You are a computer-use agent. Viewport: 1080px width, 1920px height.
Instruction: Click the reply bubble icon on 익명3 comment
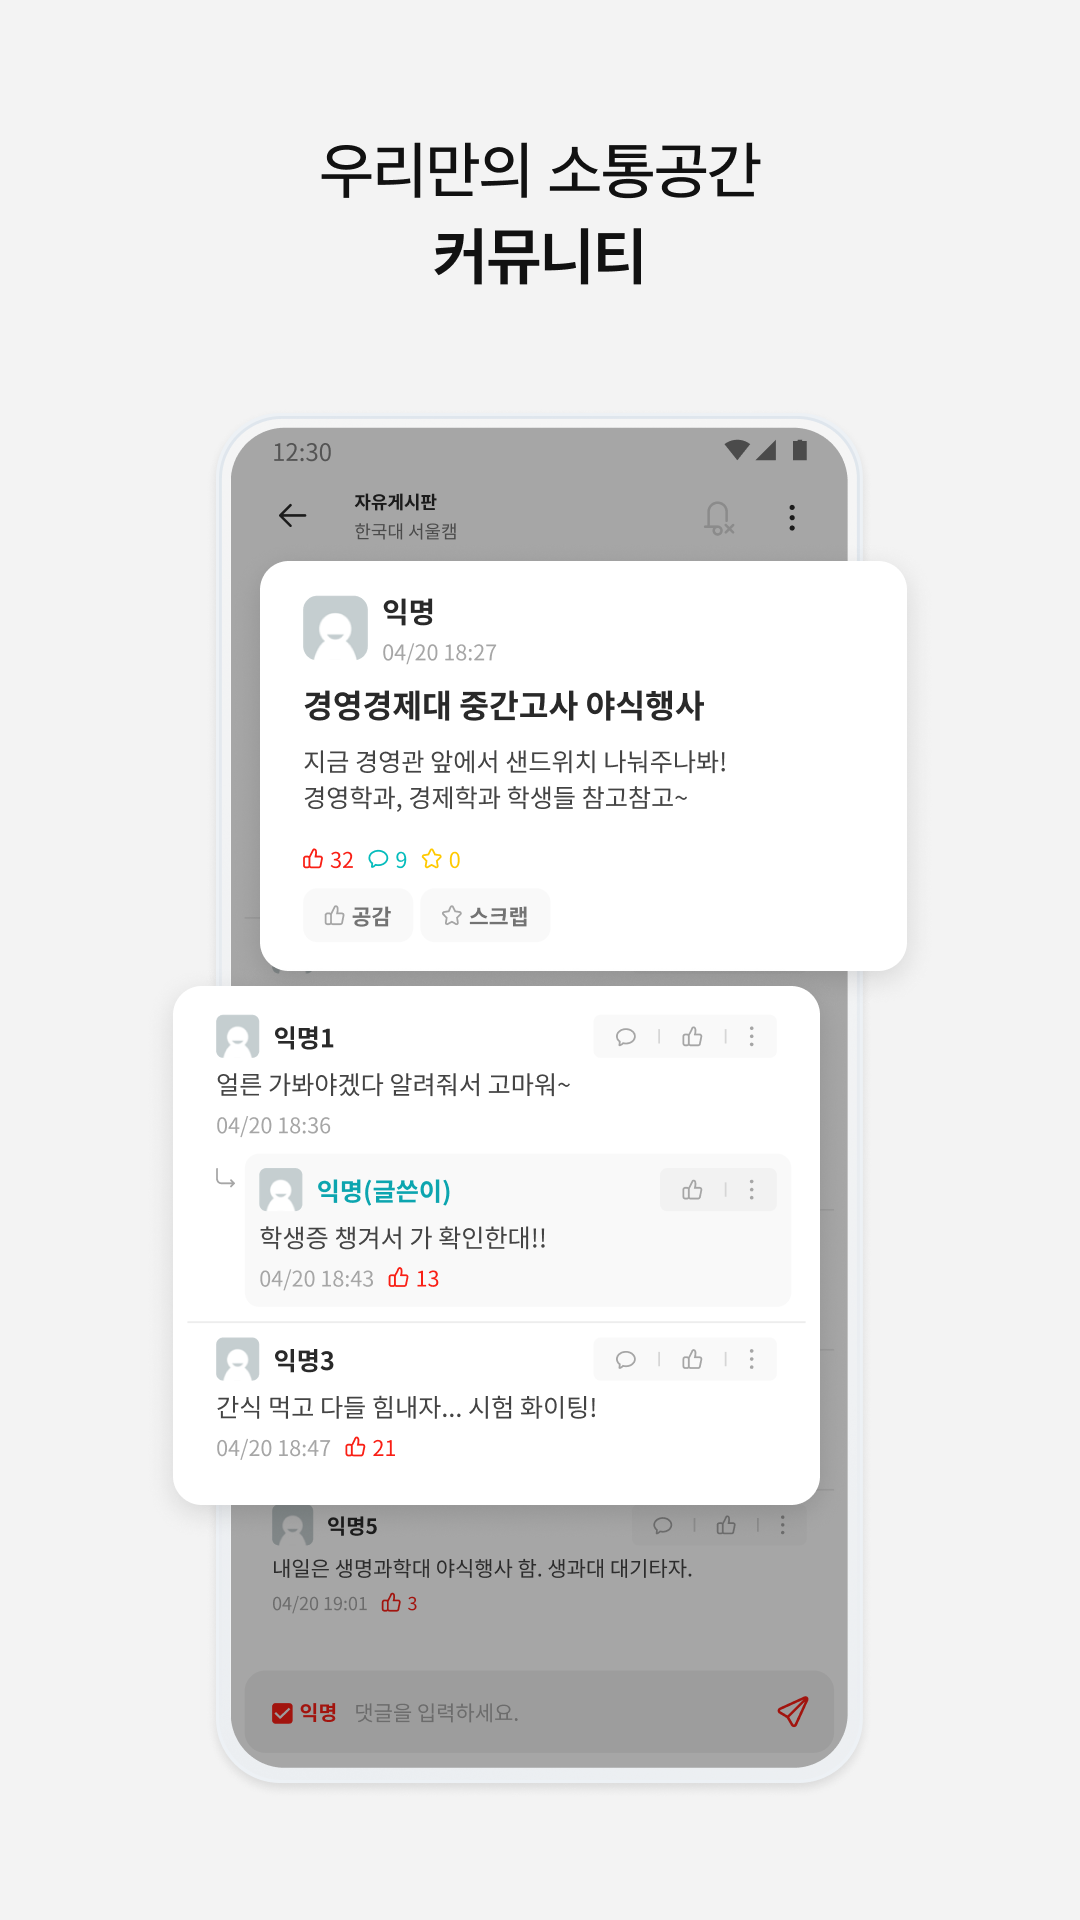click(626, 1360)
